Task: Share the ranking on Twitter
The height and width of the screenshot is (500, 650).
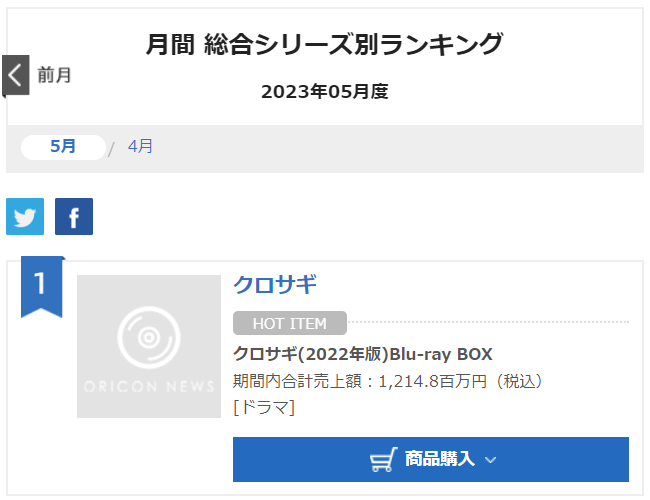Action: coord(25,216)
